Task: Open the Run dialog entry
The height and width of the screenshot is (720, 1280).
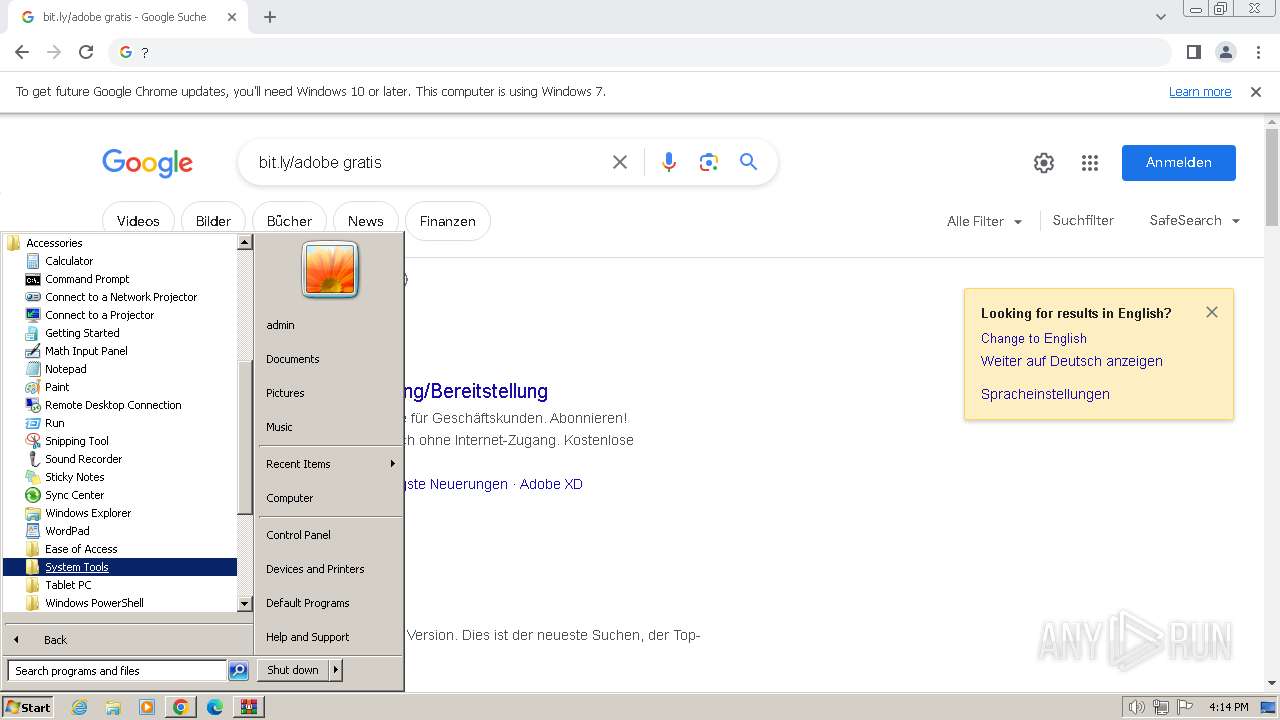Action: point(55,423)
